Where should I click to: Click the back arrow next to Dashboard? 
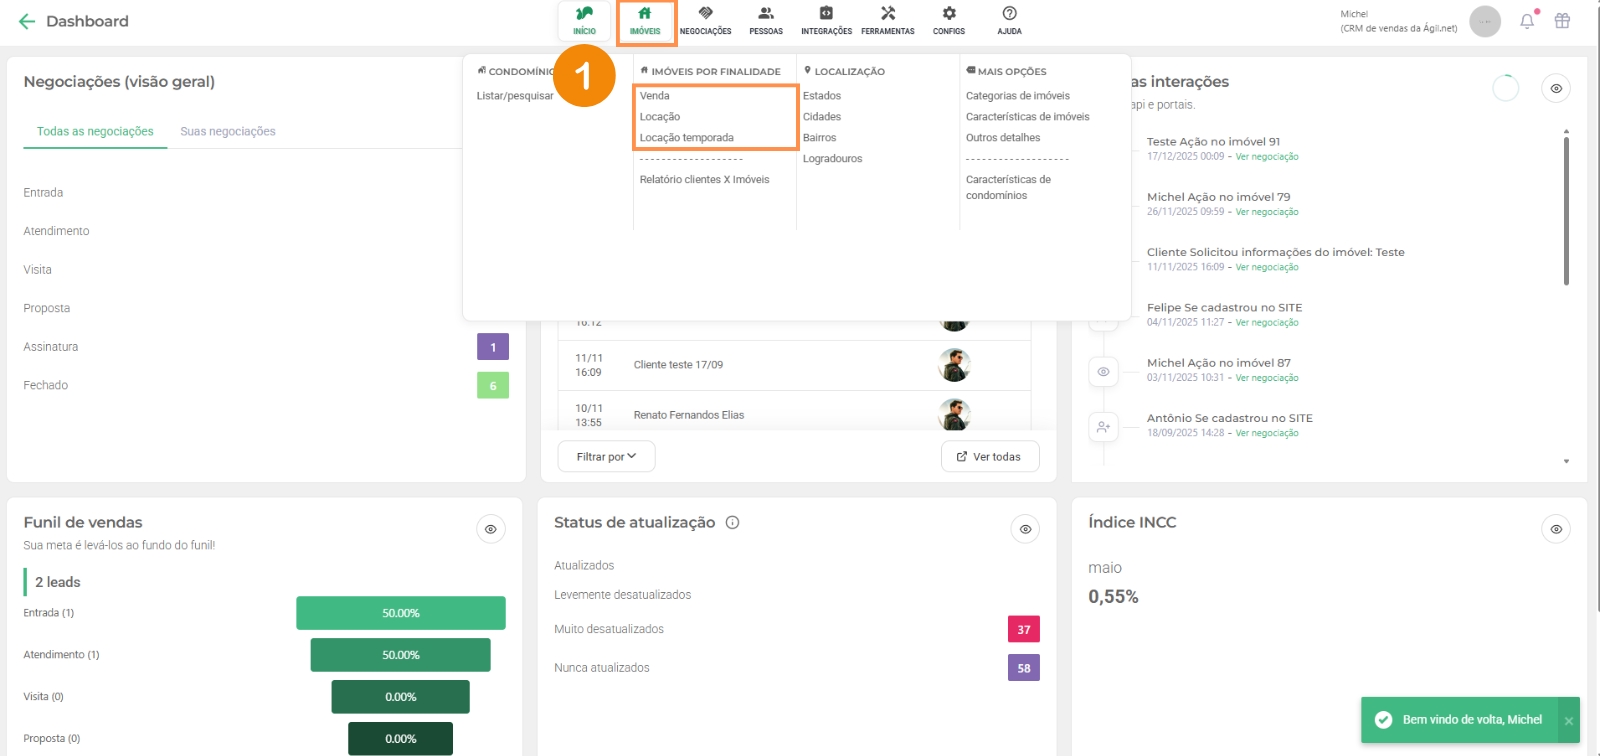[27, 21]
